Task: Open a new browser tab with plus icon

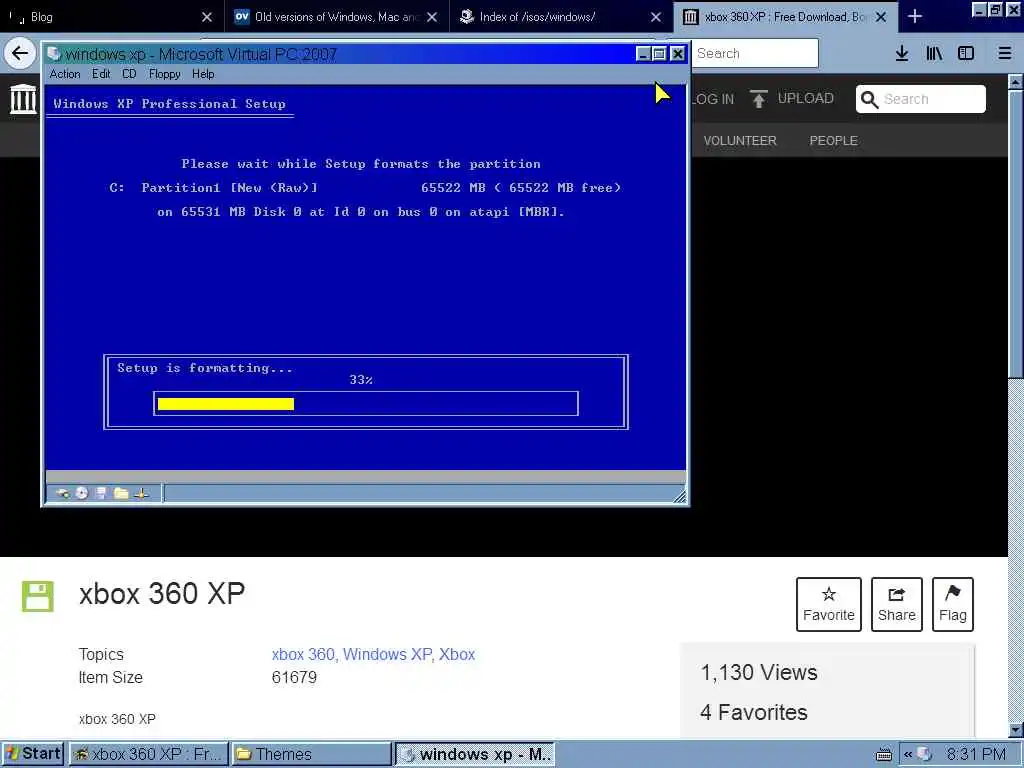Action: (915, 17)
